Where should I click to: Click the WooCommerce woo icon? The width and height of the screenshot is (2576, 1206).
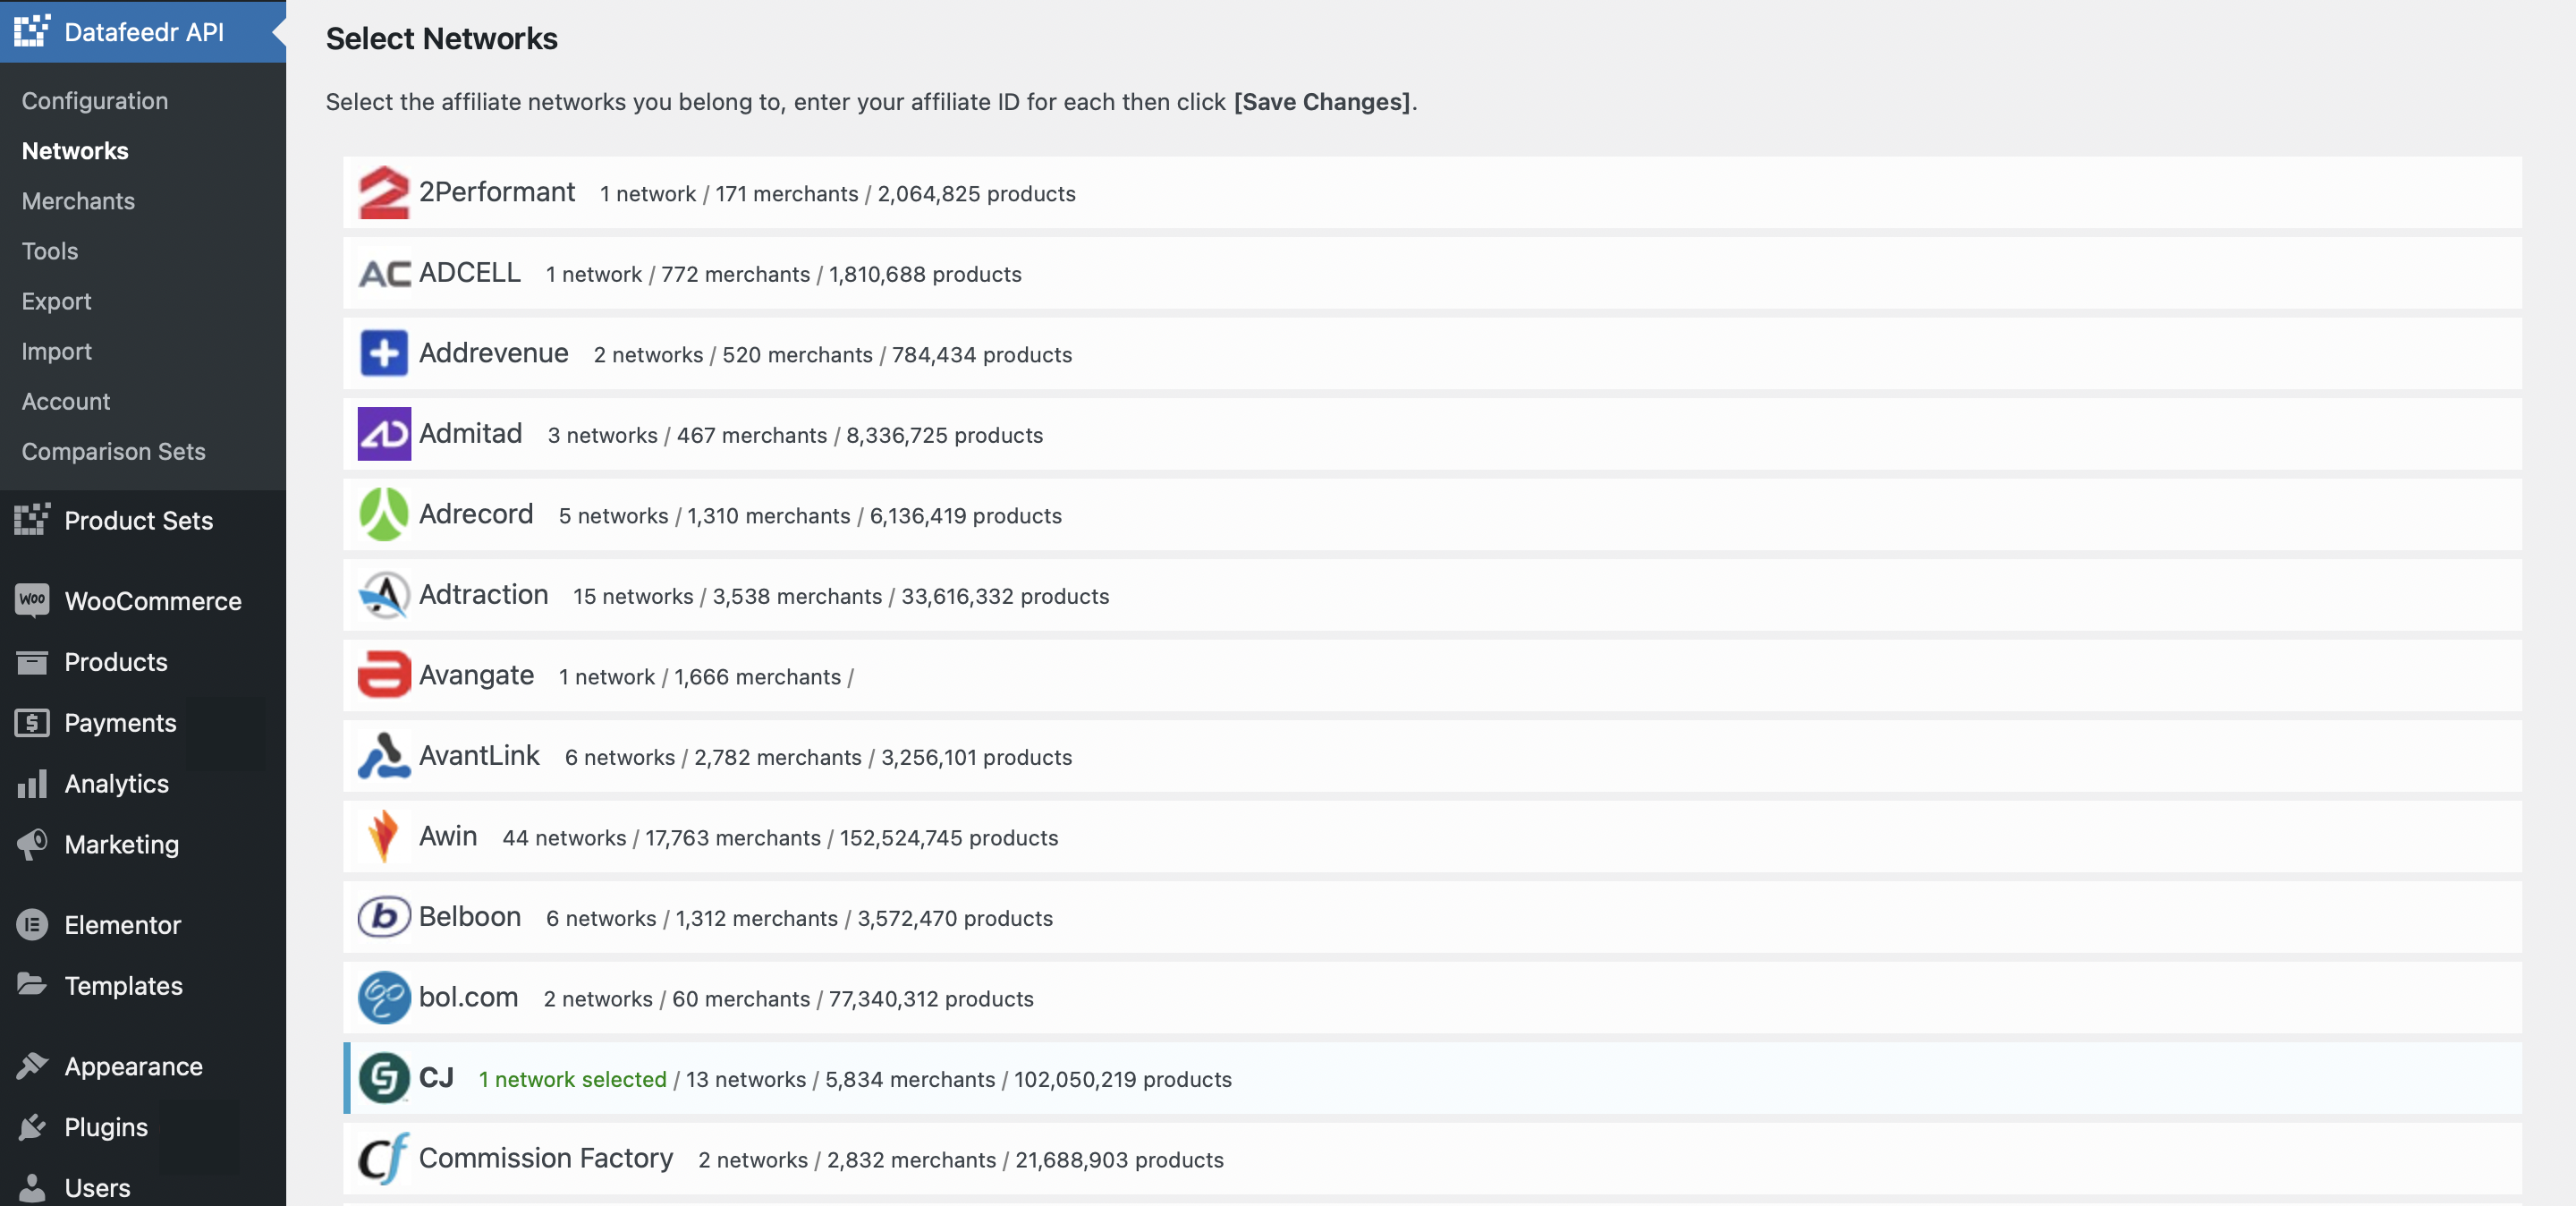32,600
